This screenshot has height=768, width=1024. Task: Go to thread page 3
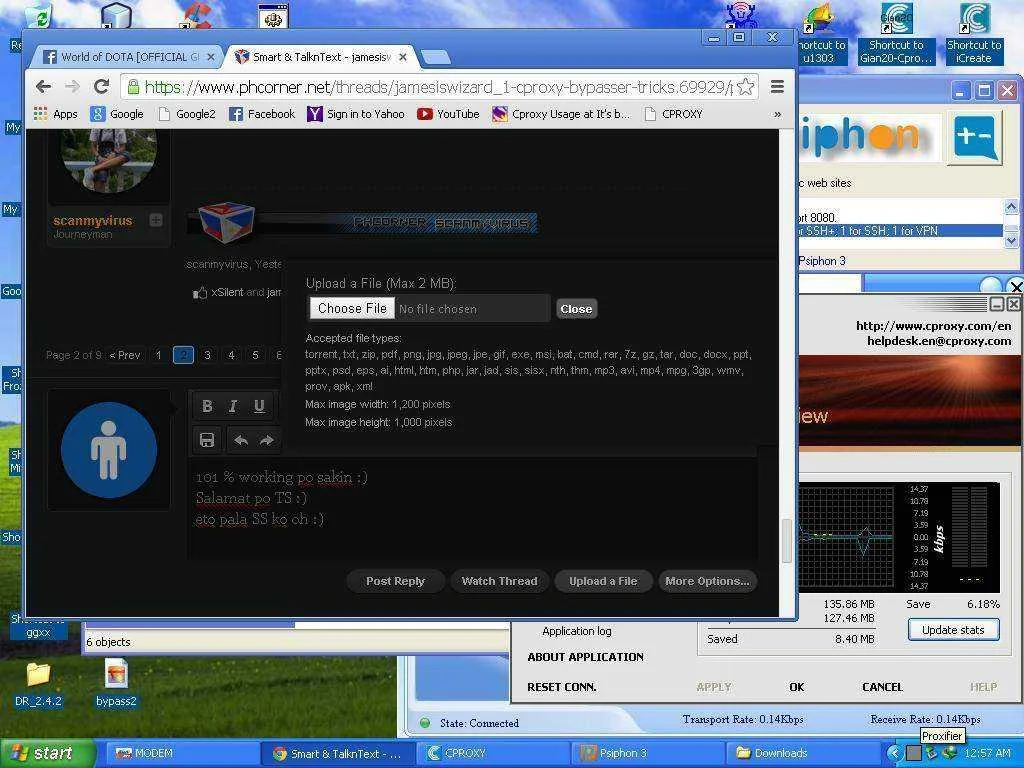(x=207, y=355)
